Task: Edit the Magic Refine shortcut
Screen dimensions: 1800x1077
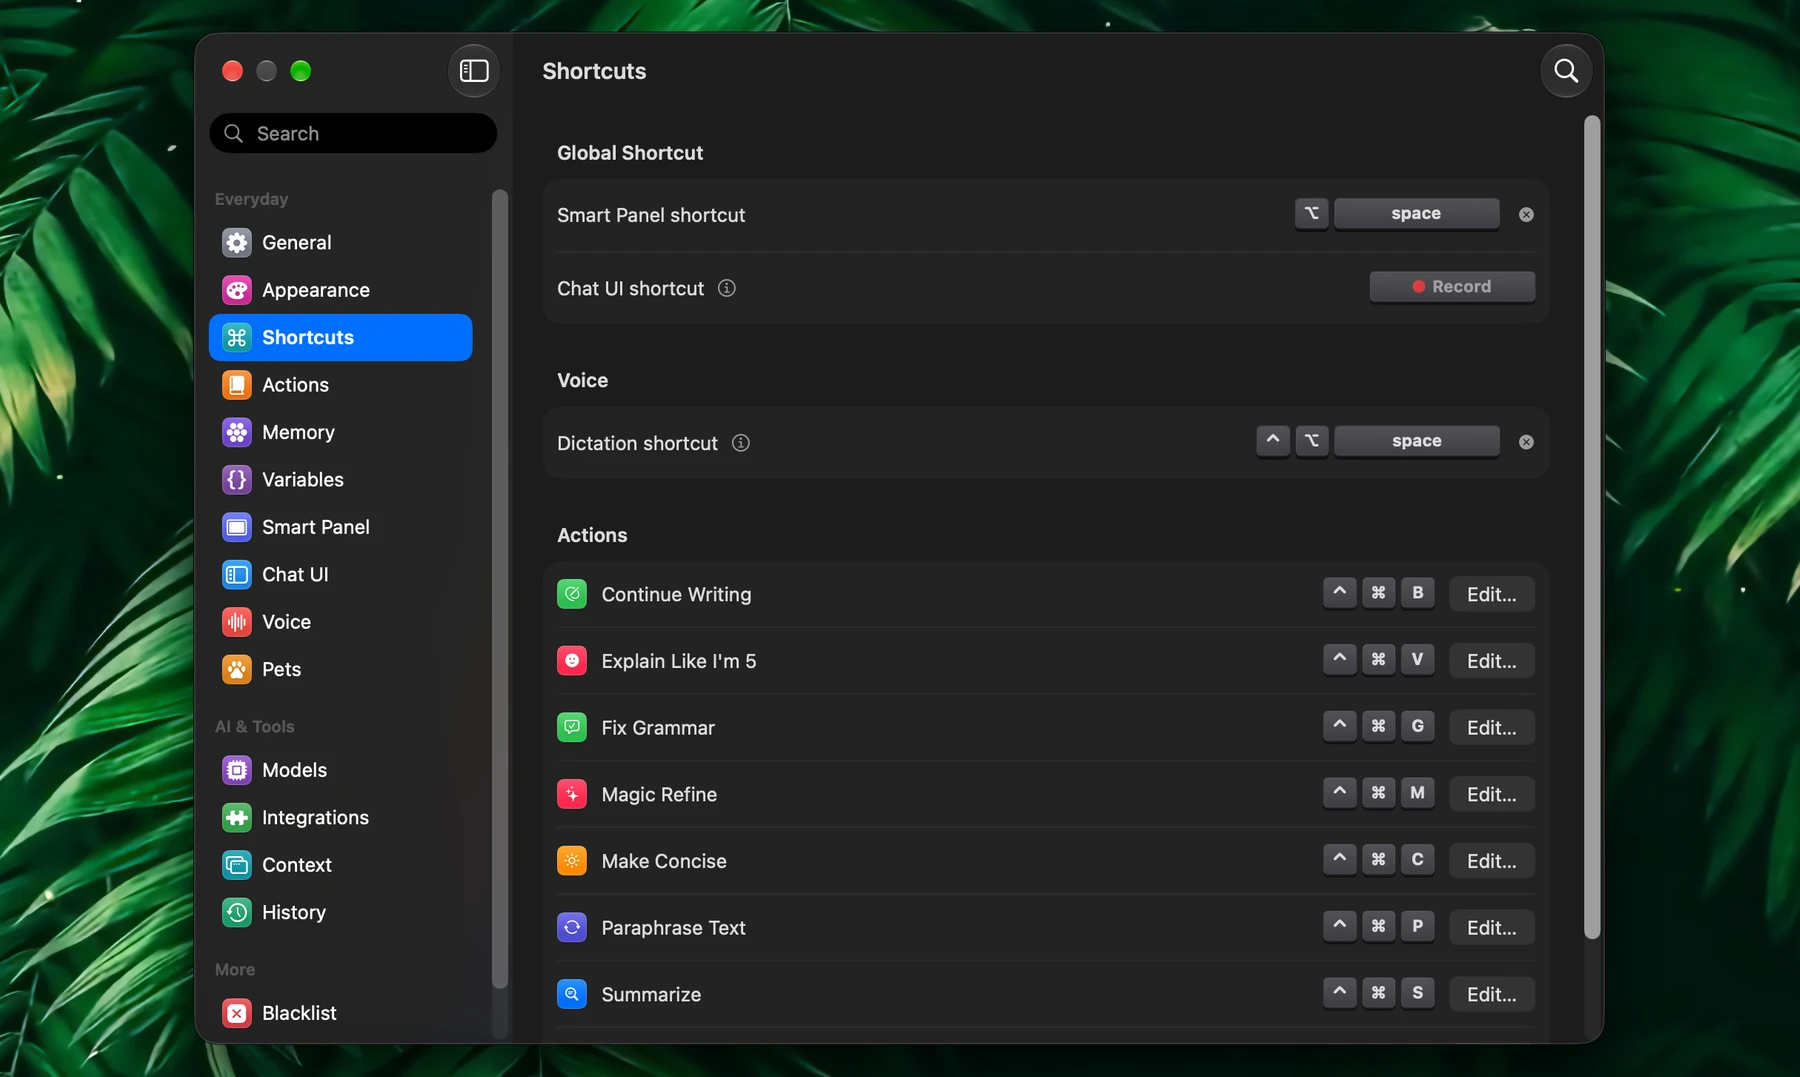Action: pos(1491,795)
